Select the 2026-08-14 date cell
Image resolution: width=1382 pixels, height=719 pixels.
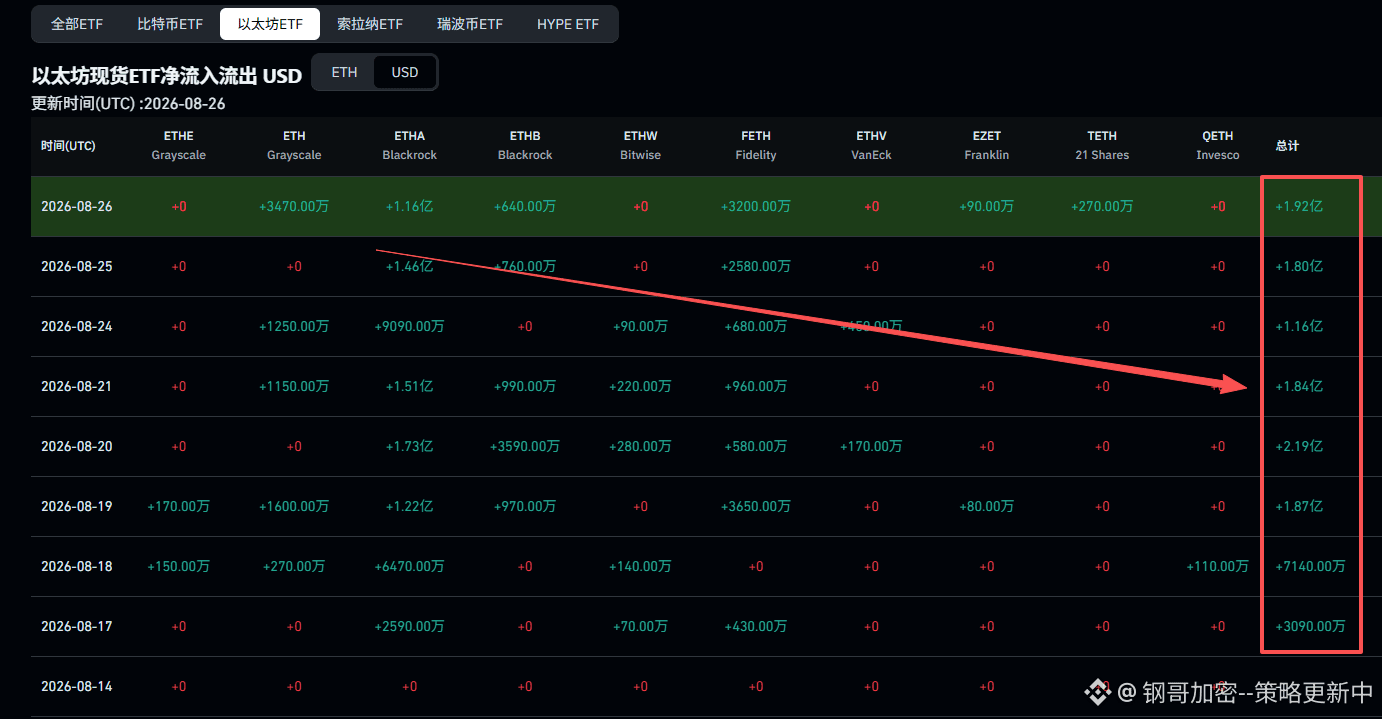coord(77,686)
